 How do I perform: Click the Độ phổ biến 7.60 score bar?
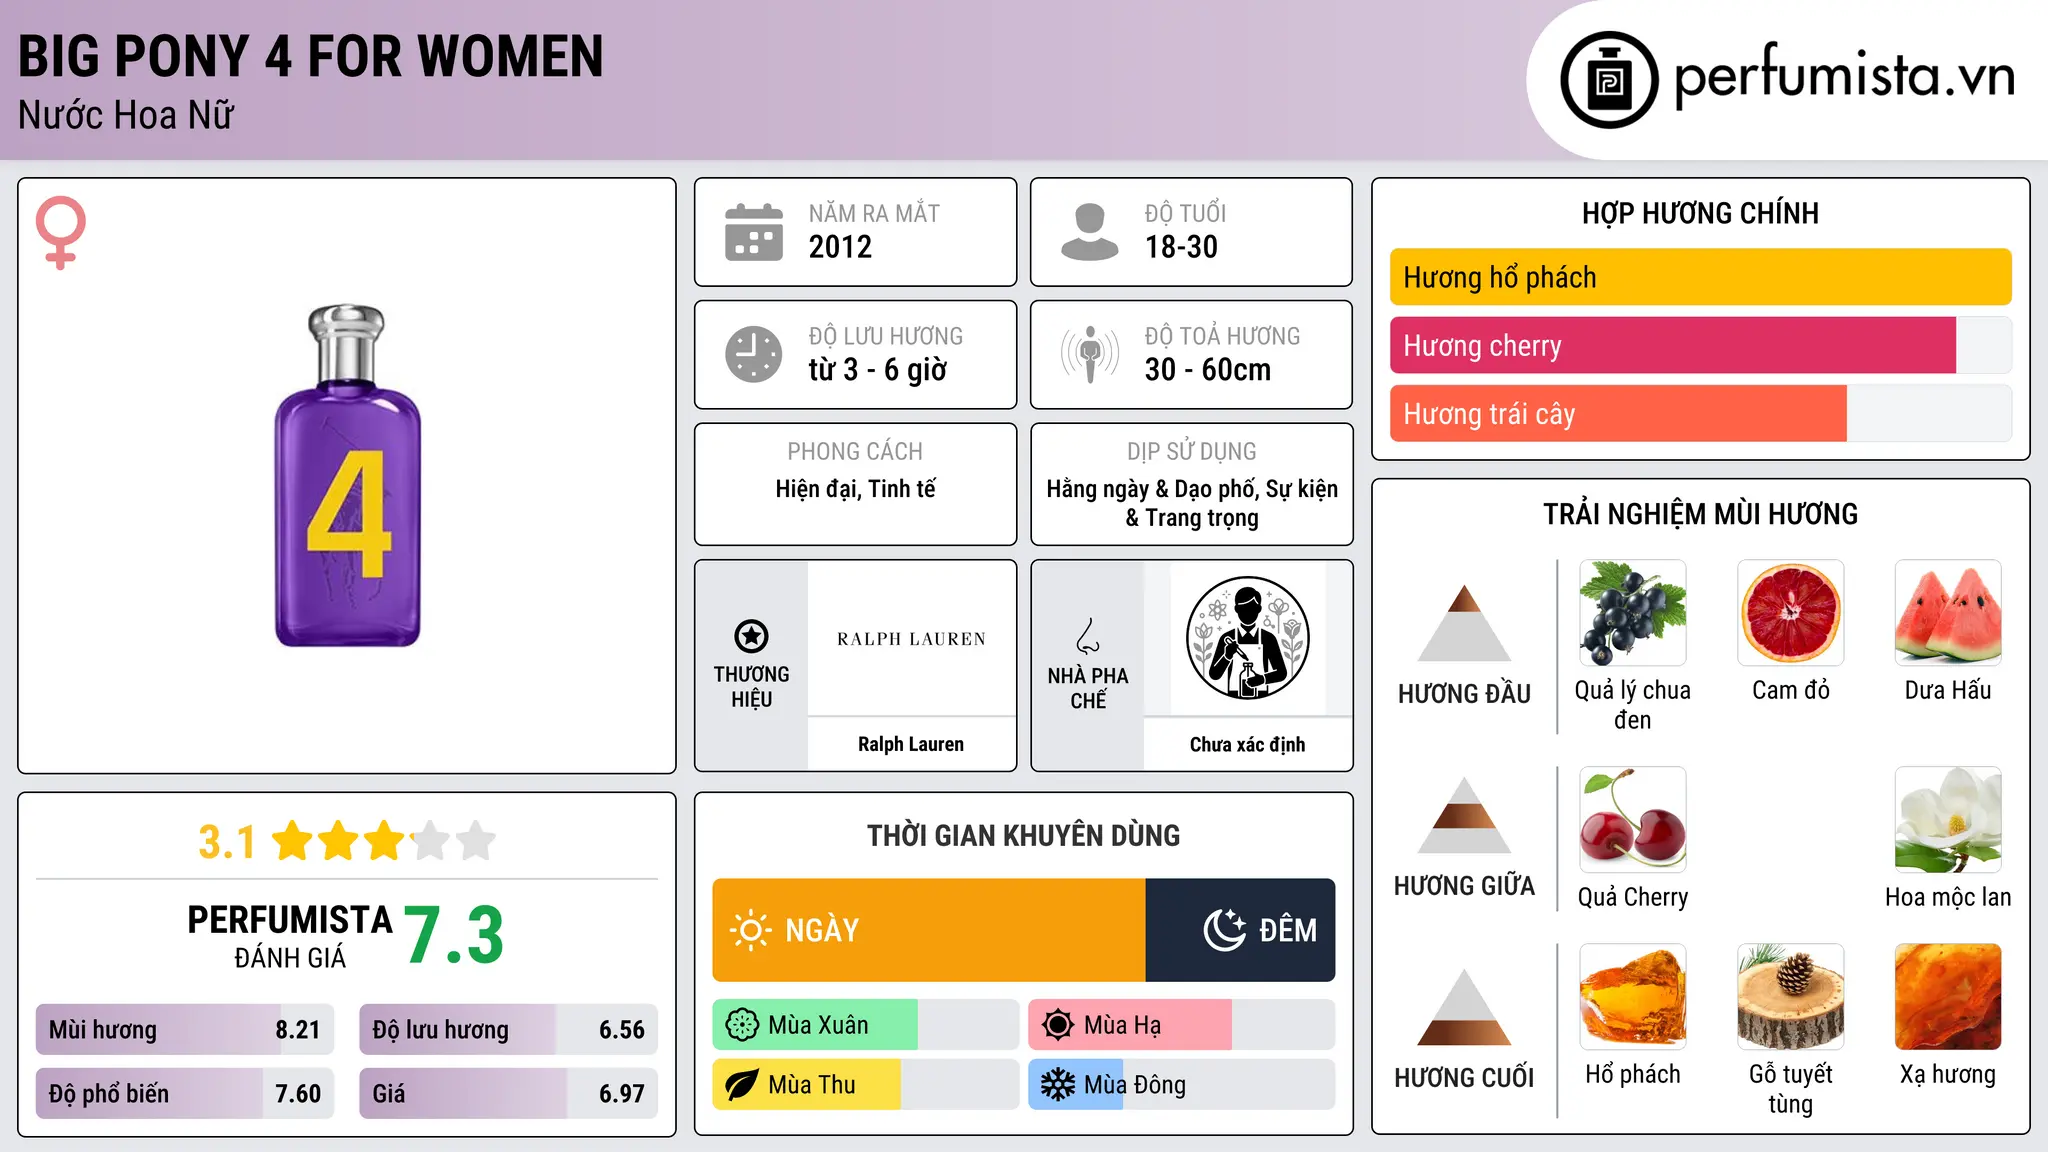point(185,1094)
